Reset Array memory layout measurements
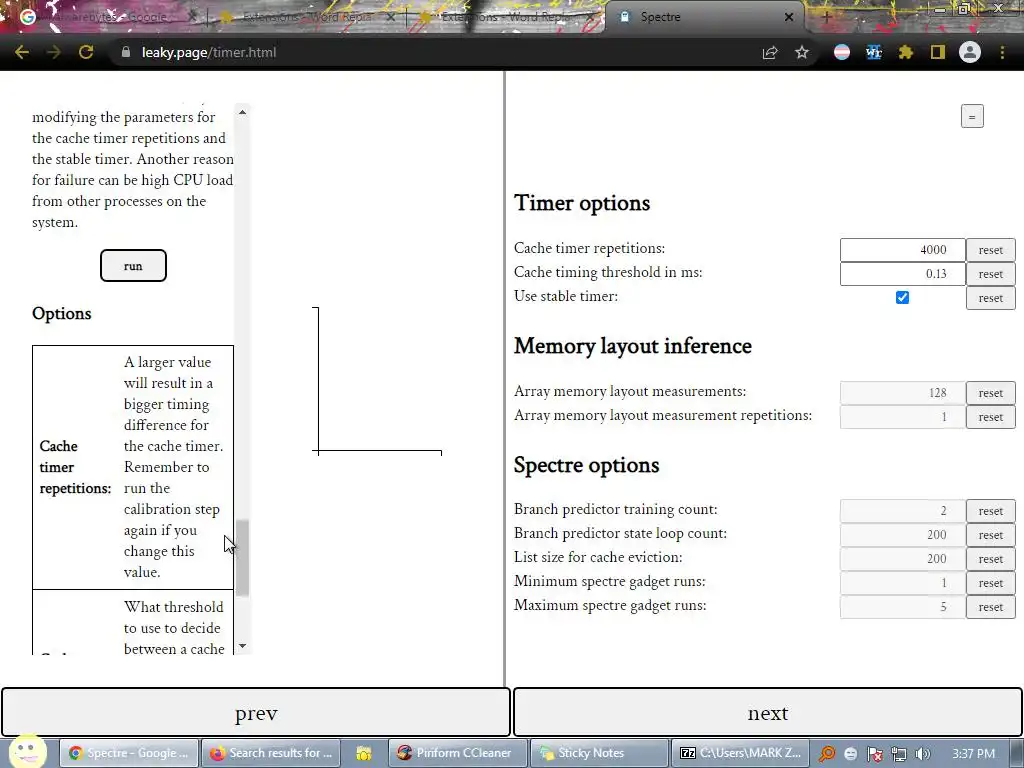Image resolution: width=1024 pixels, height=768 pixels. click(991, 393)
